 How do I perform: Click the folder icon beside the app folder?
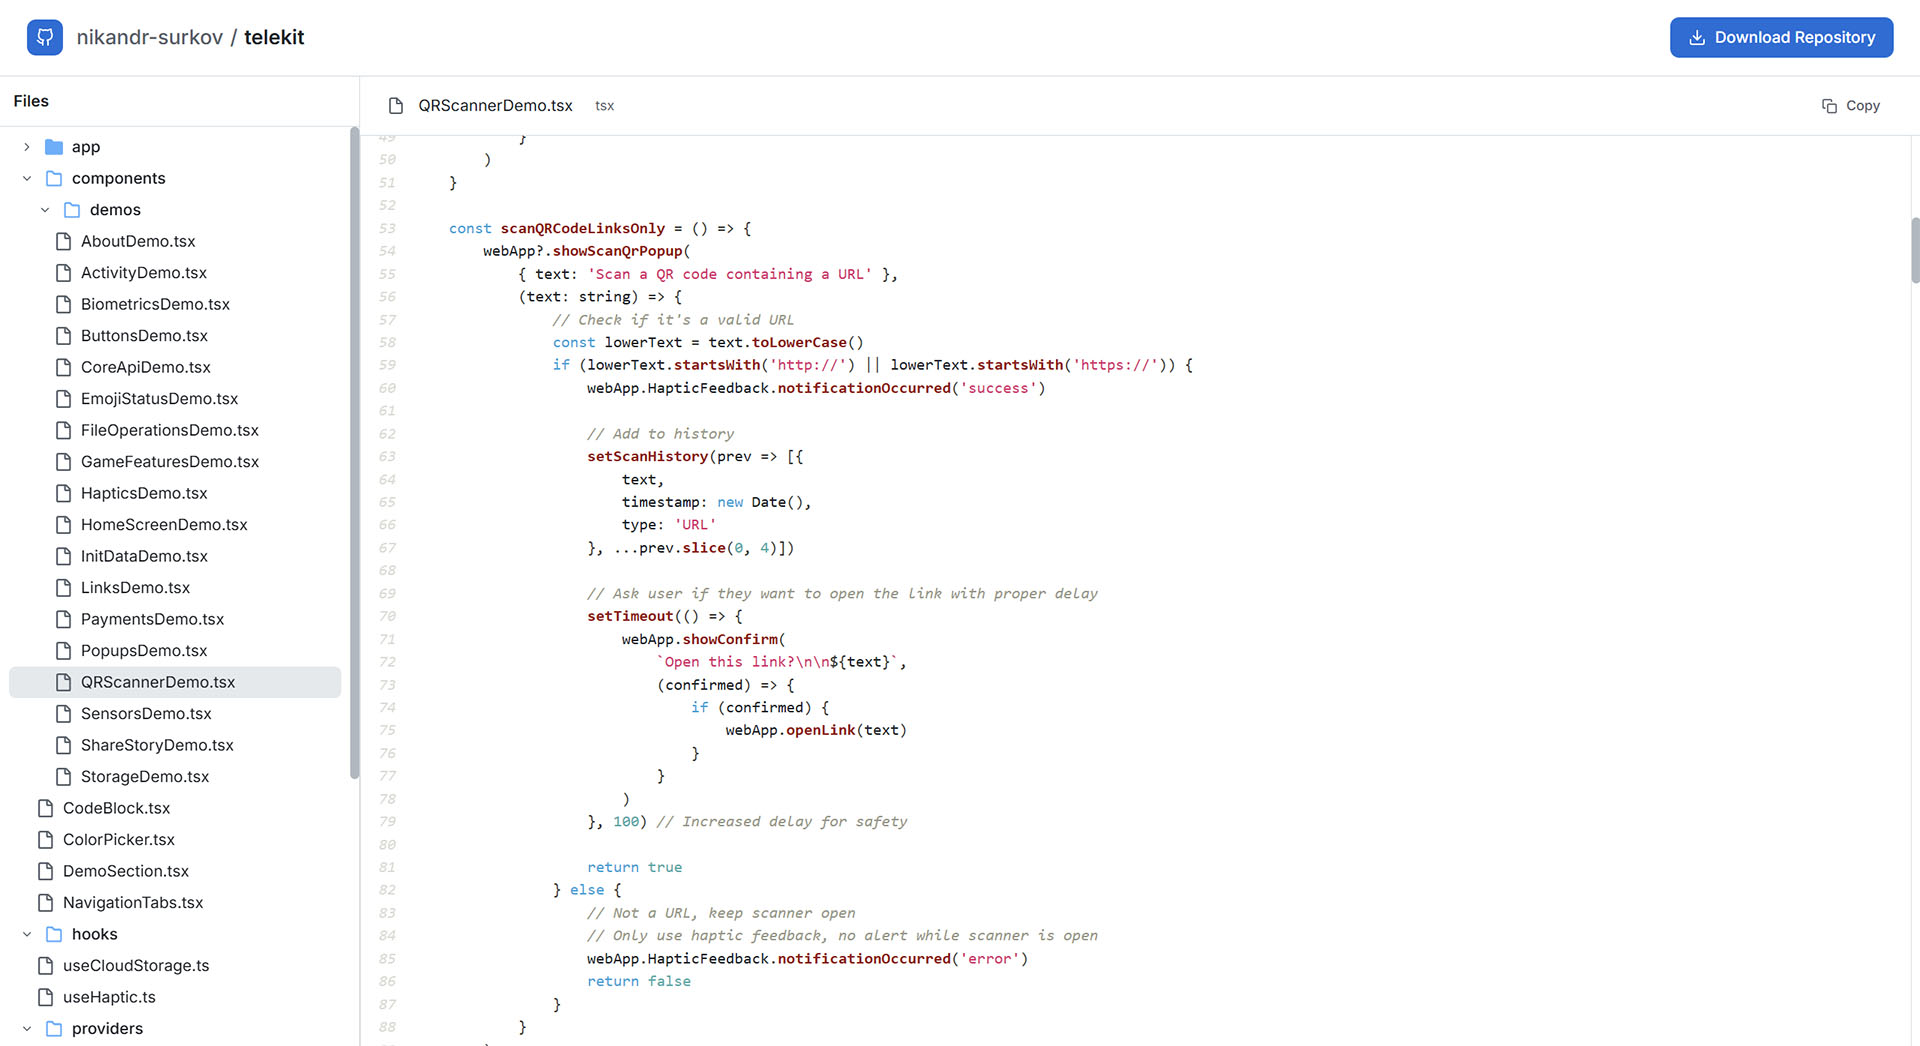pyautogui.click(x=53, y=146)
